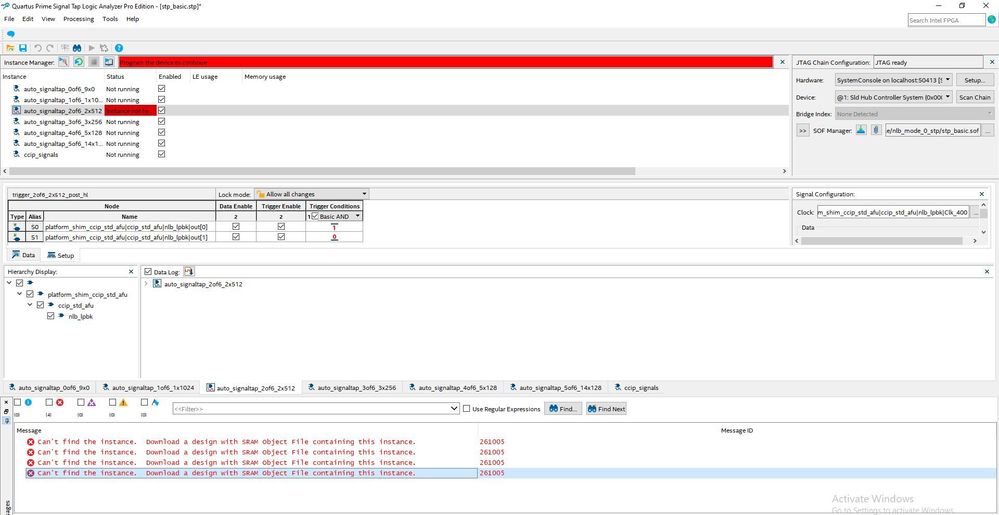The height and width of the screenshot is (515, 999).
Task: Open the Lock mode dropdown
Action: [311, 194]
